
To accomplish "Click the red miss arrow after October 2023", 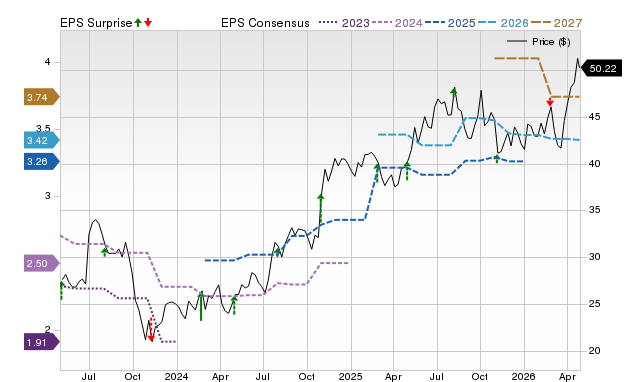I will (x=151, y=331).
